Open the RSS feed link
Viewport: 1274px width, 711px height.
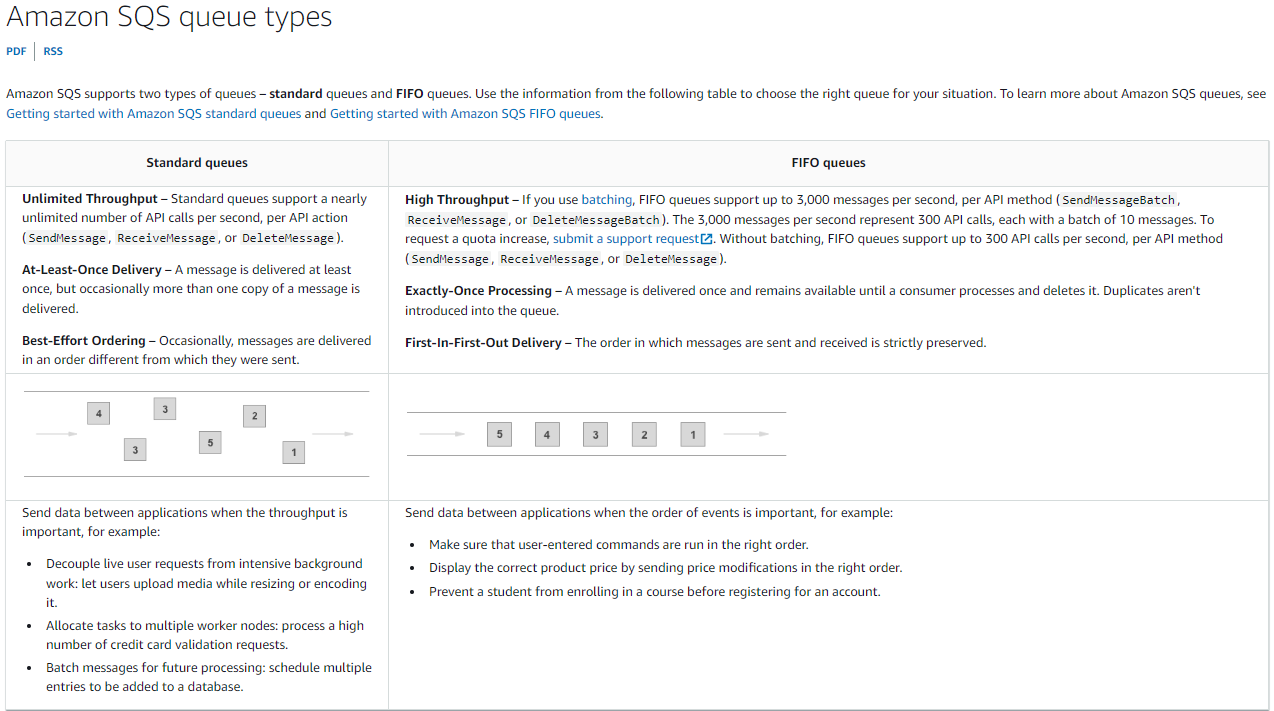tap(53, 51)
